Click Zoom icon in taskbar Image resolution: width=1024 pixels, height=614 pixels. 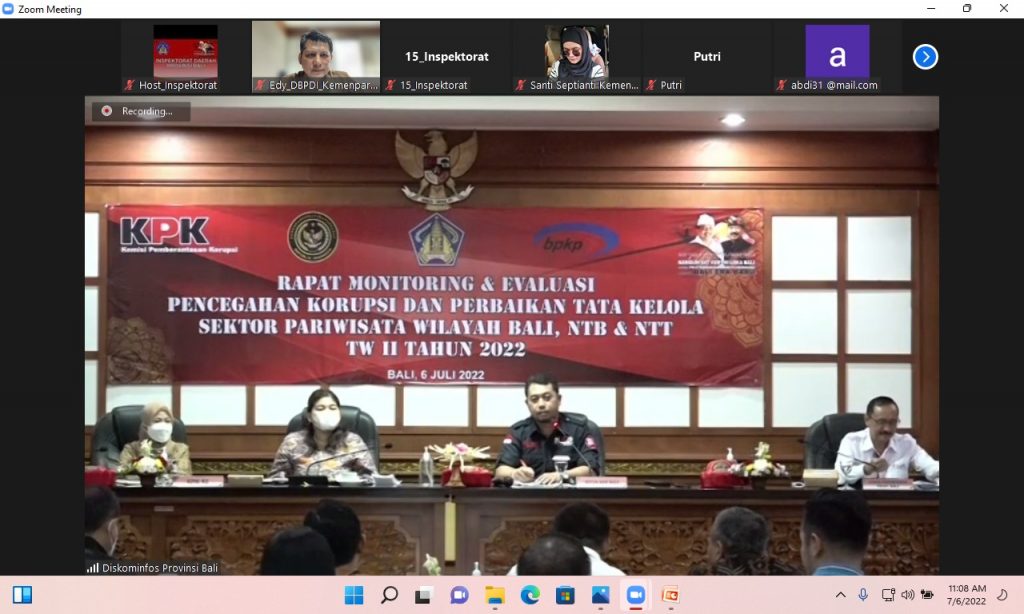point(635,595)
